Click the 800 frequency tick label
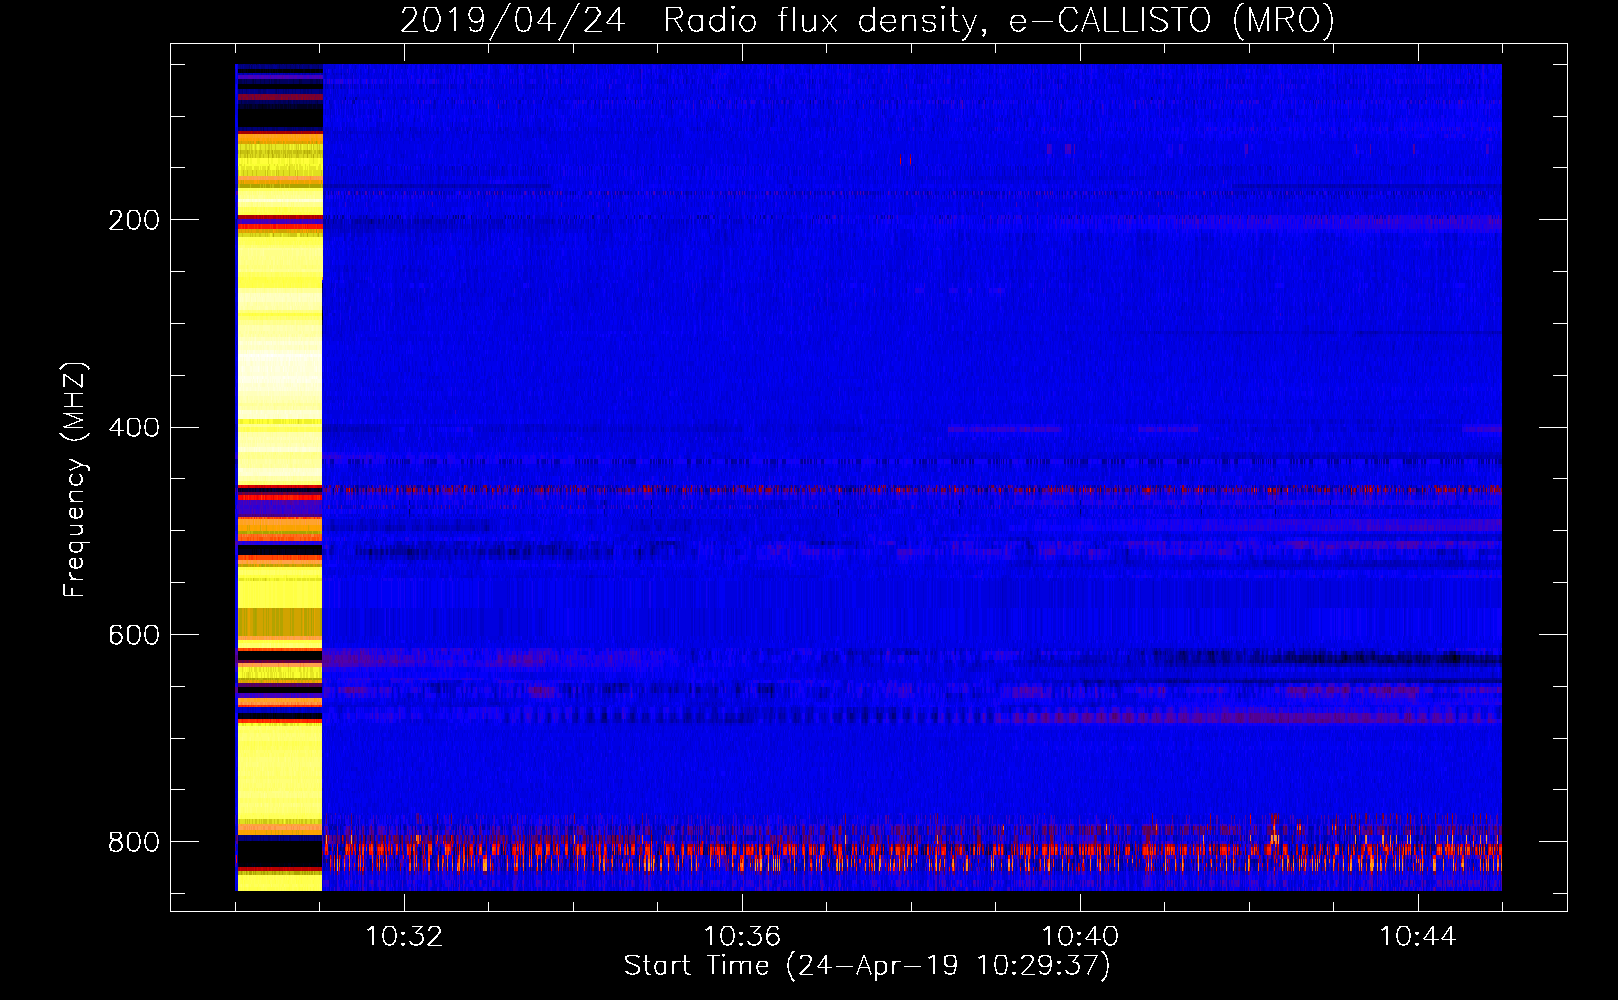The width and height of the screenshot is (1618, 1000). (x=134, y=843)
